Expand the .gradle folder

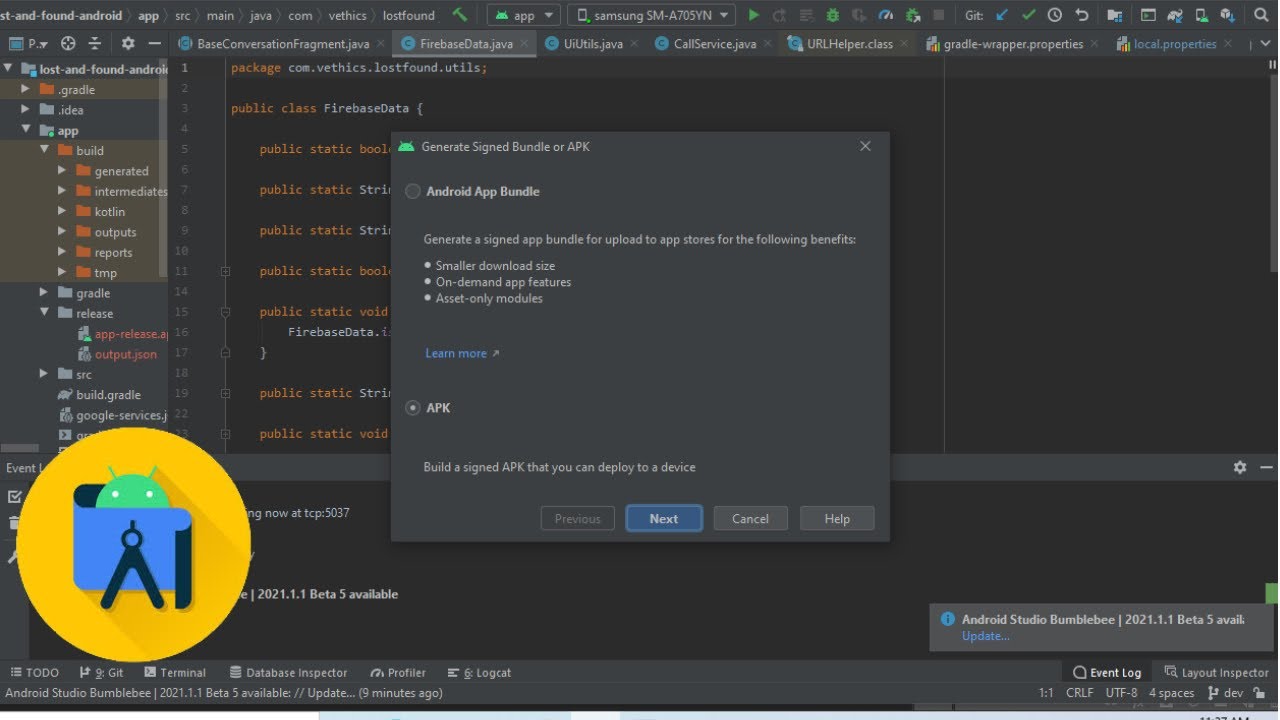tap(26, 89)
